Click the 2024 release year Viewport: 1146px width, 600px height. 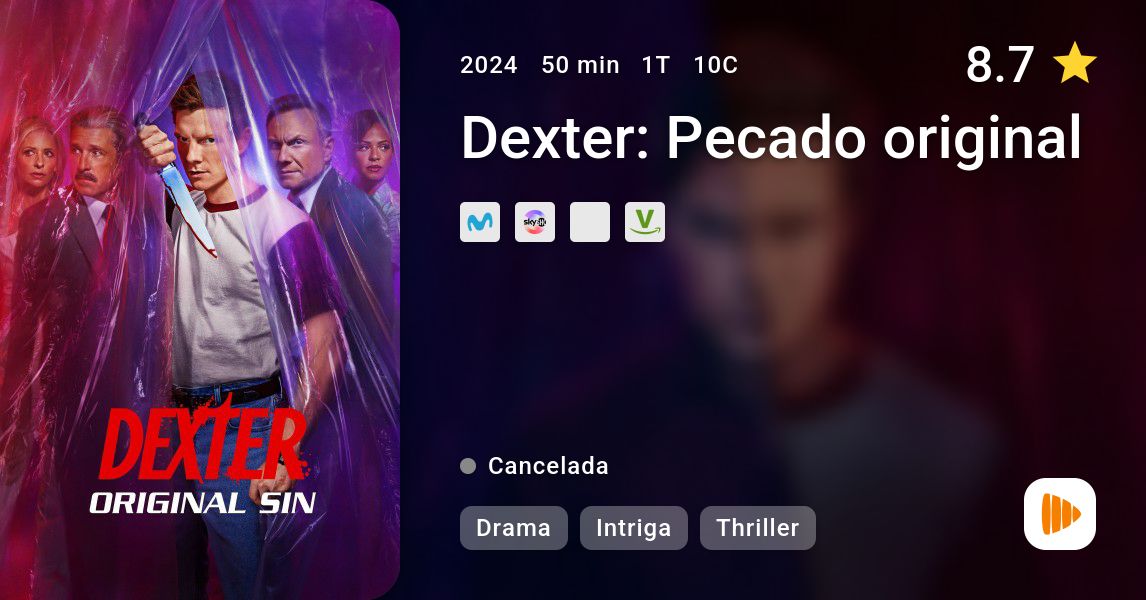[x=489, y=65]
